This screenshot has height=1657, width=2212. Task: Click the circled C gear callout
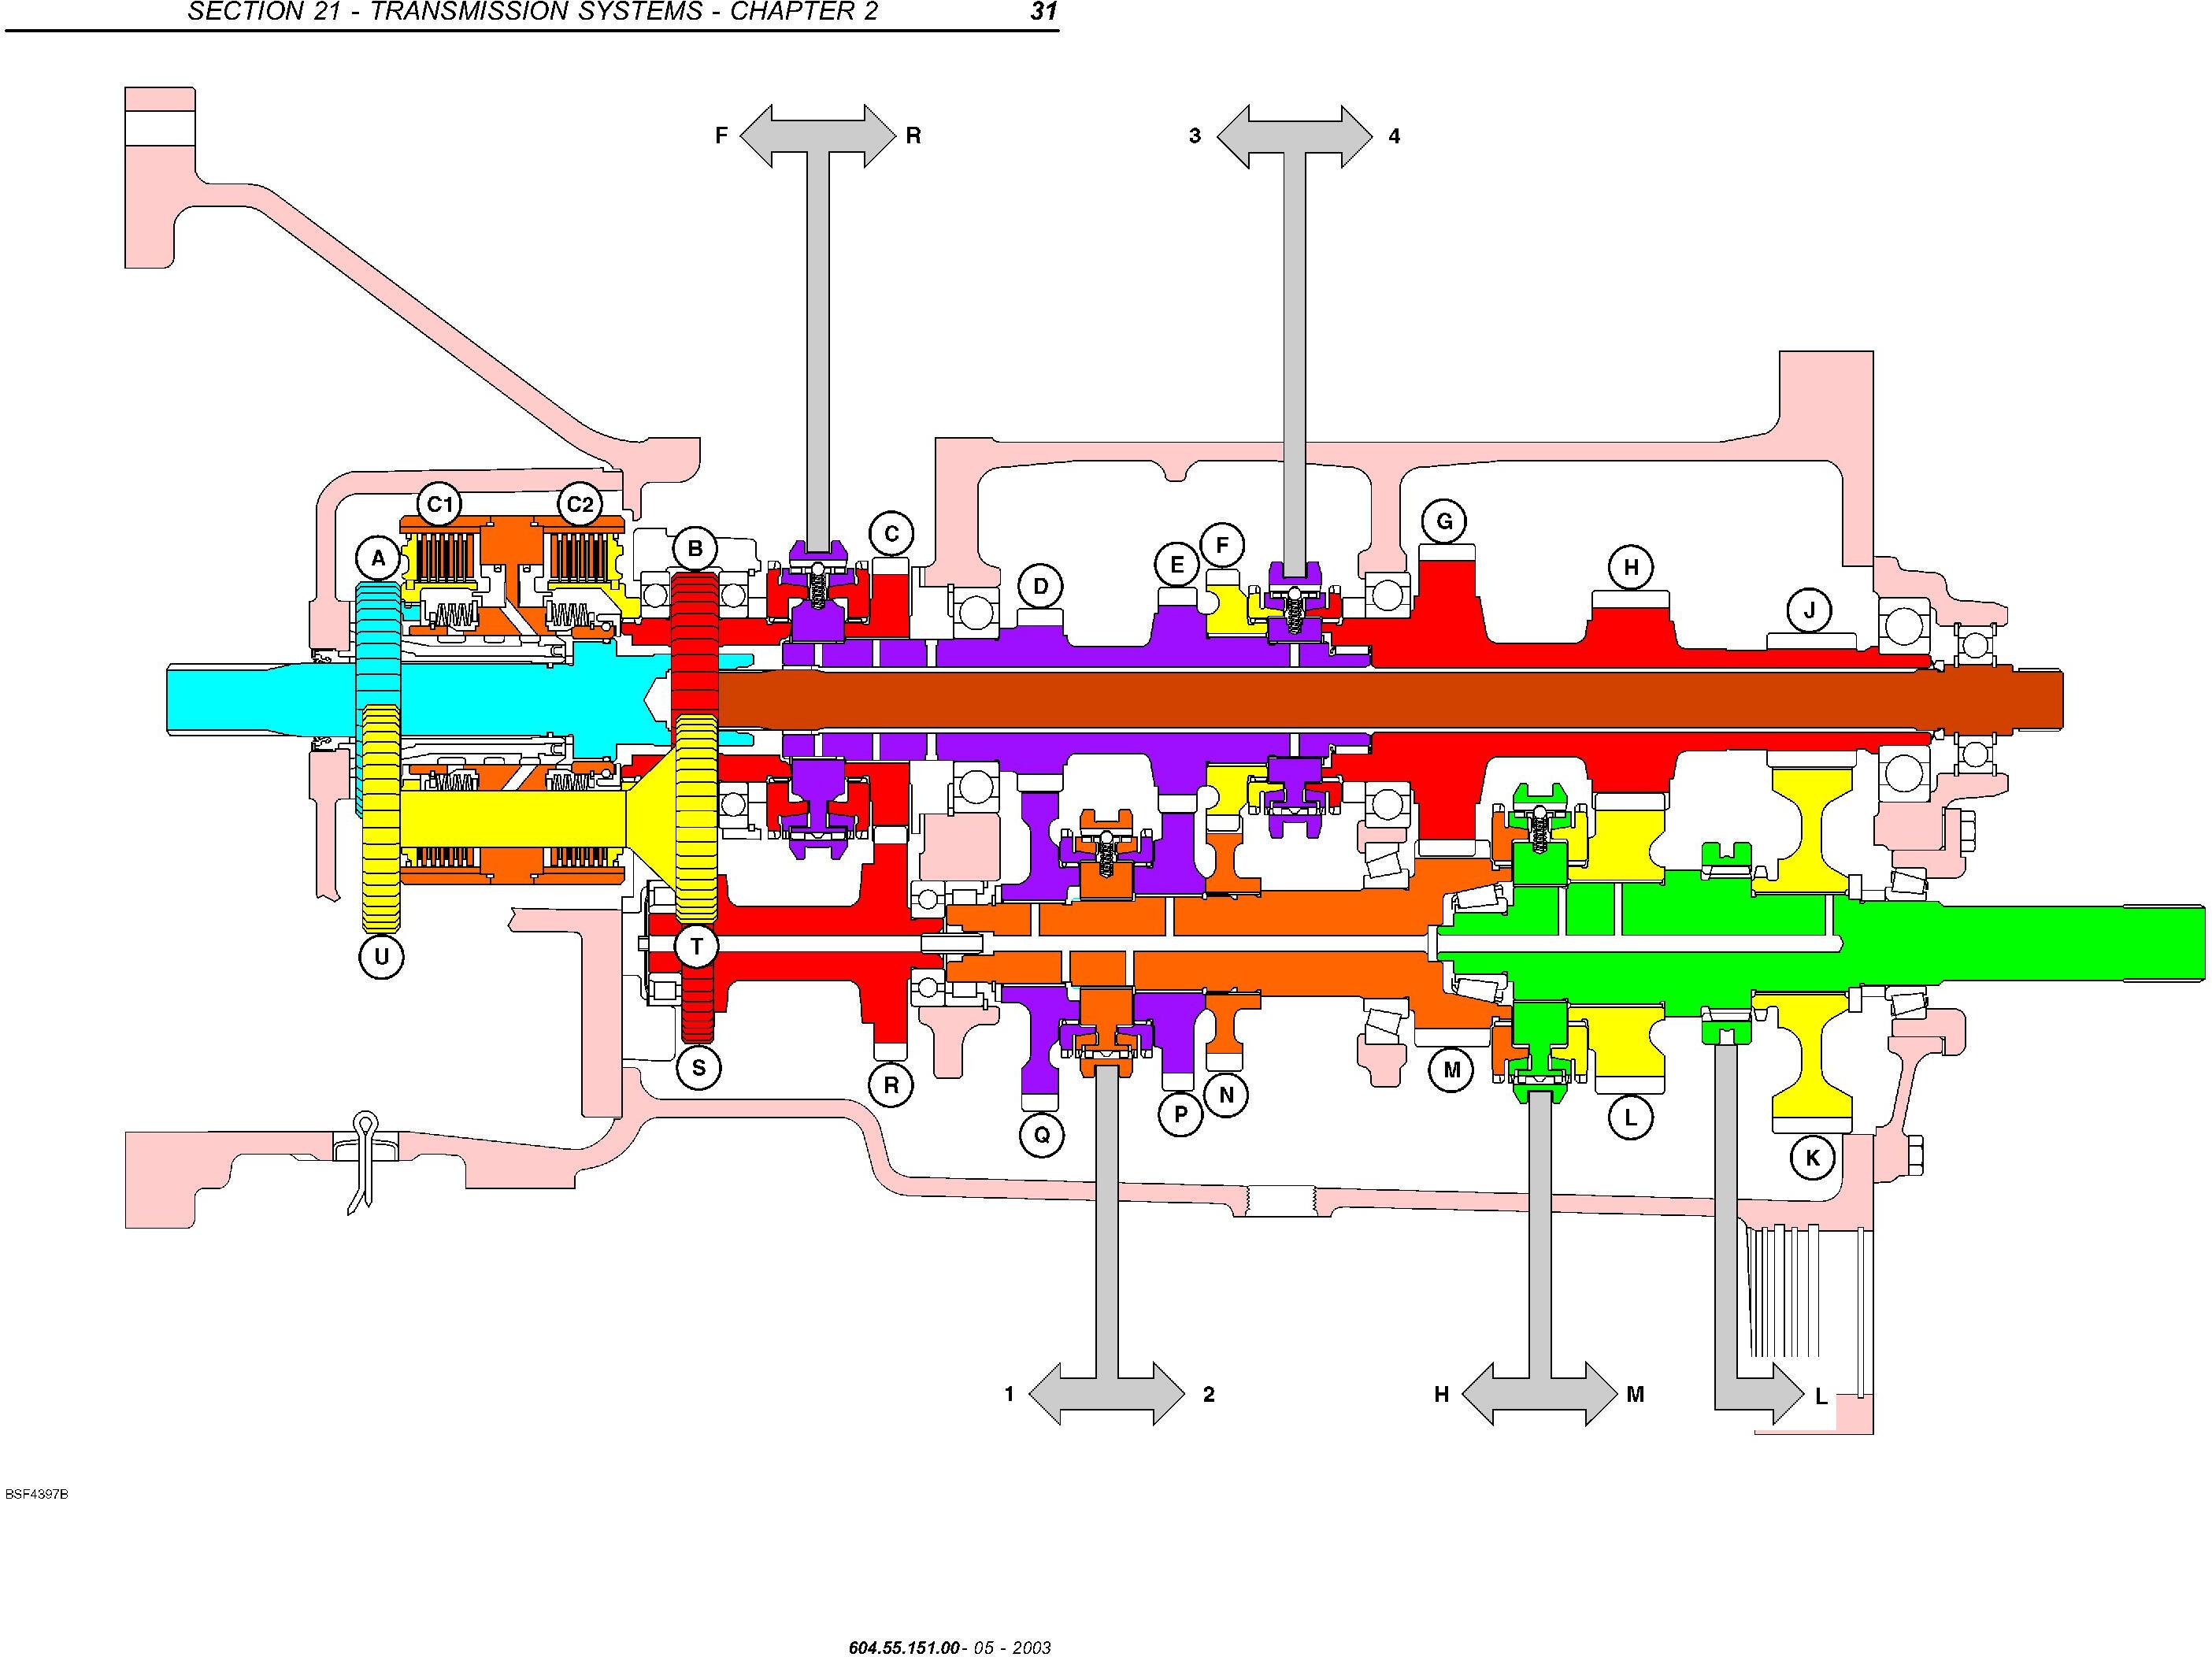coord(891,534)
